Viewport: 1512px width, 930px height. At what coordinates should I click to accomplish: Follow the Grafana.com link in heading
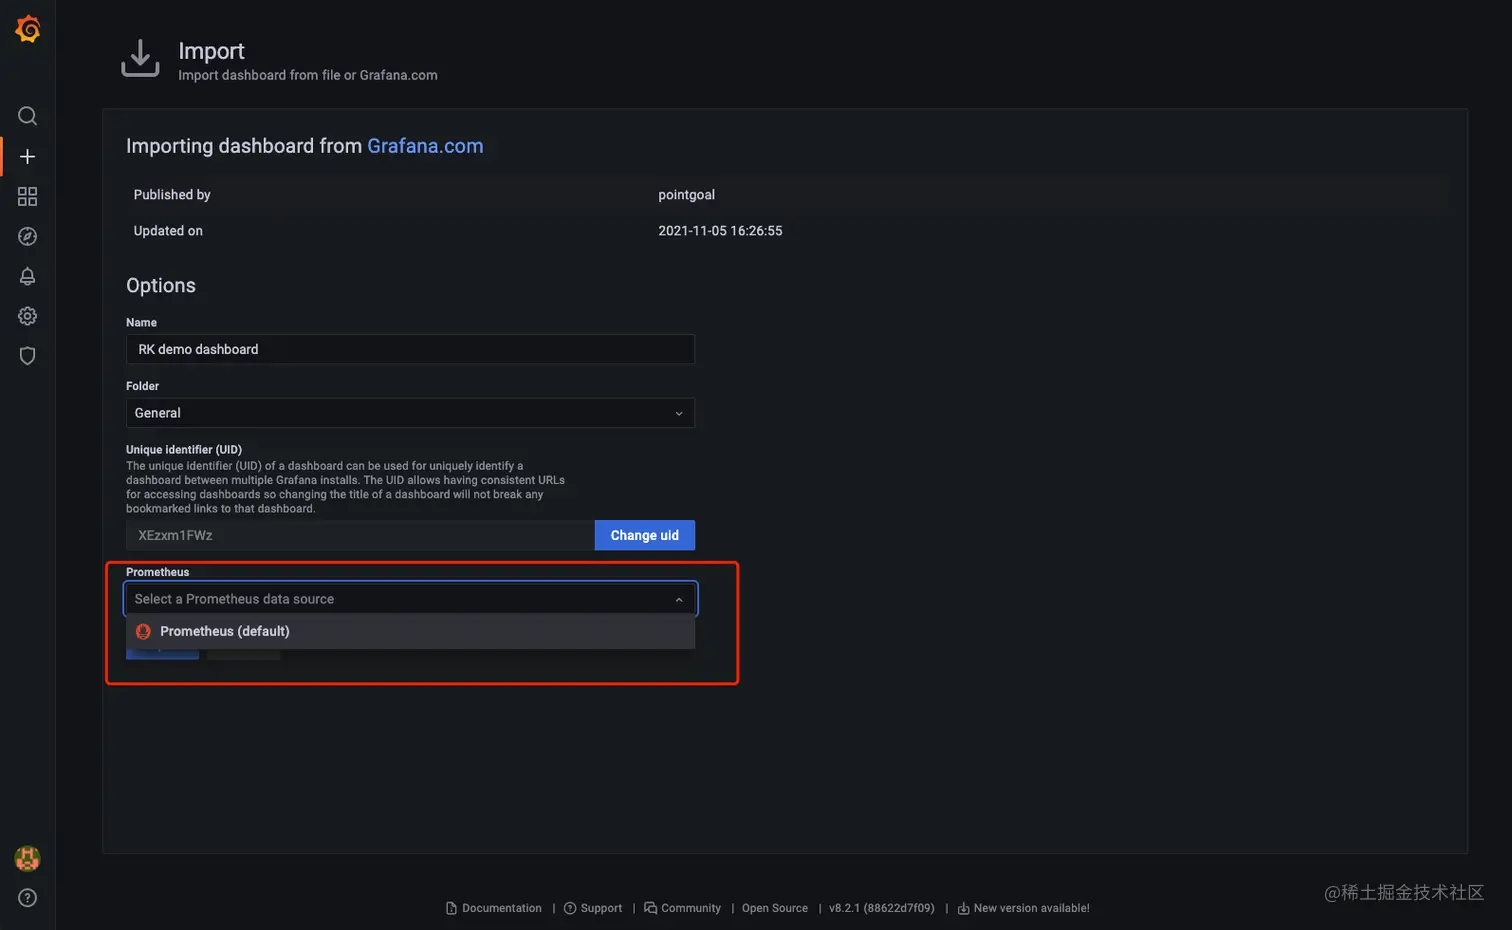[425, 146]
